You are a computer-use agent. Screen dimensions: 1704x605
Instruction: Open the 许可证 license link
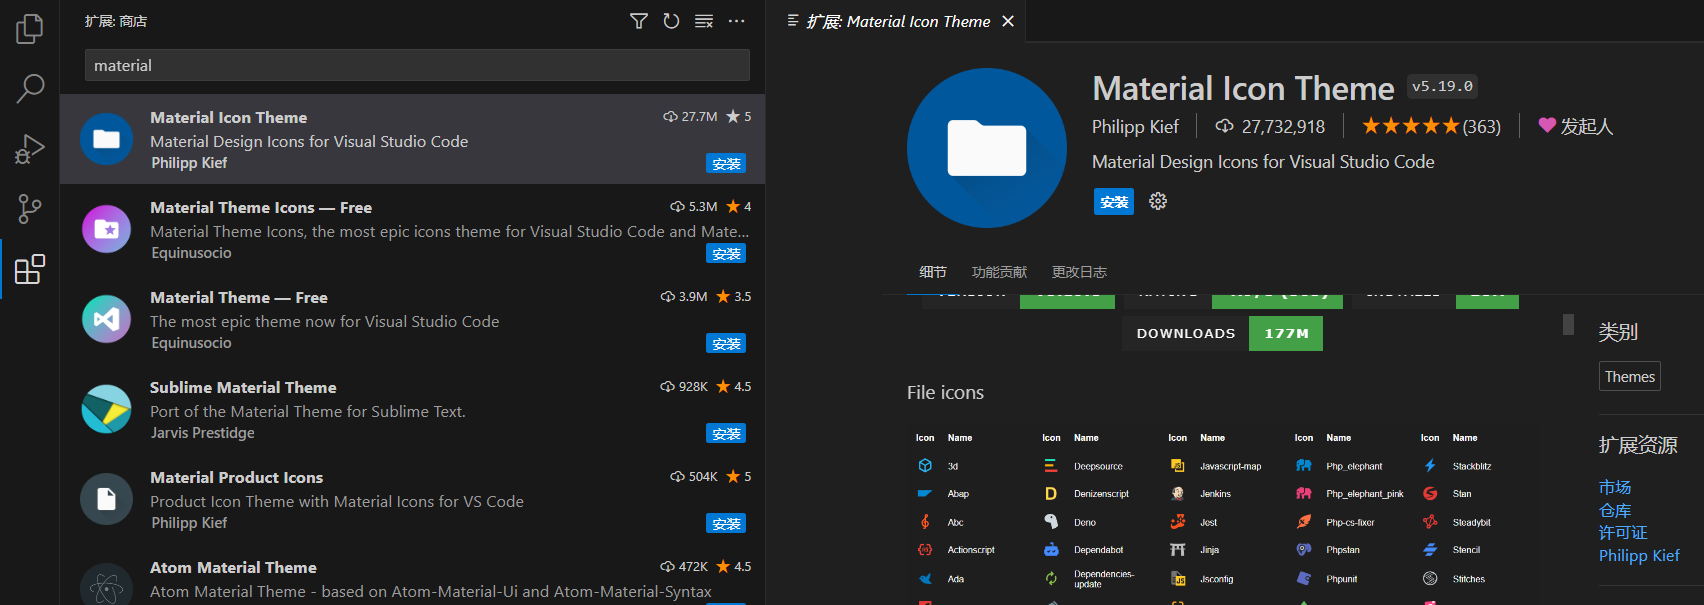[1623, 533]
